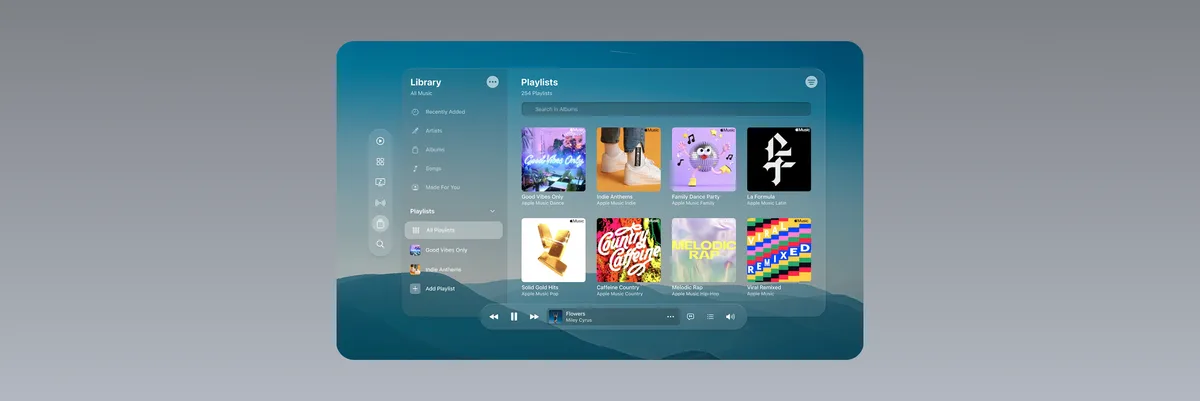The image size is (1200, 401).
Task: Show the Up Next queue list
Action: point(710,316)
